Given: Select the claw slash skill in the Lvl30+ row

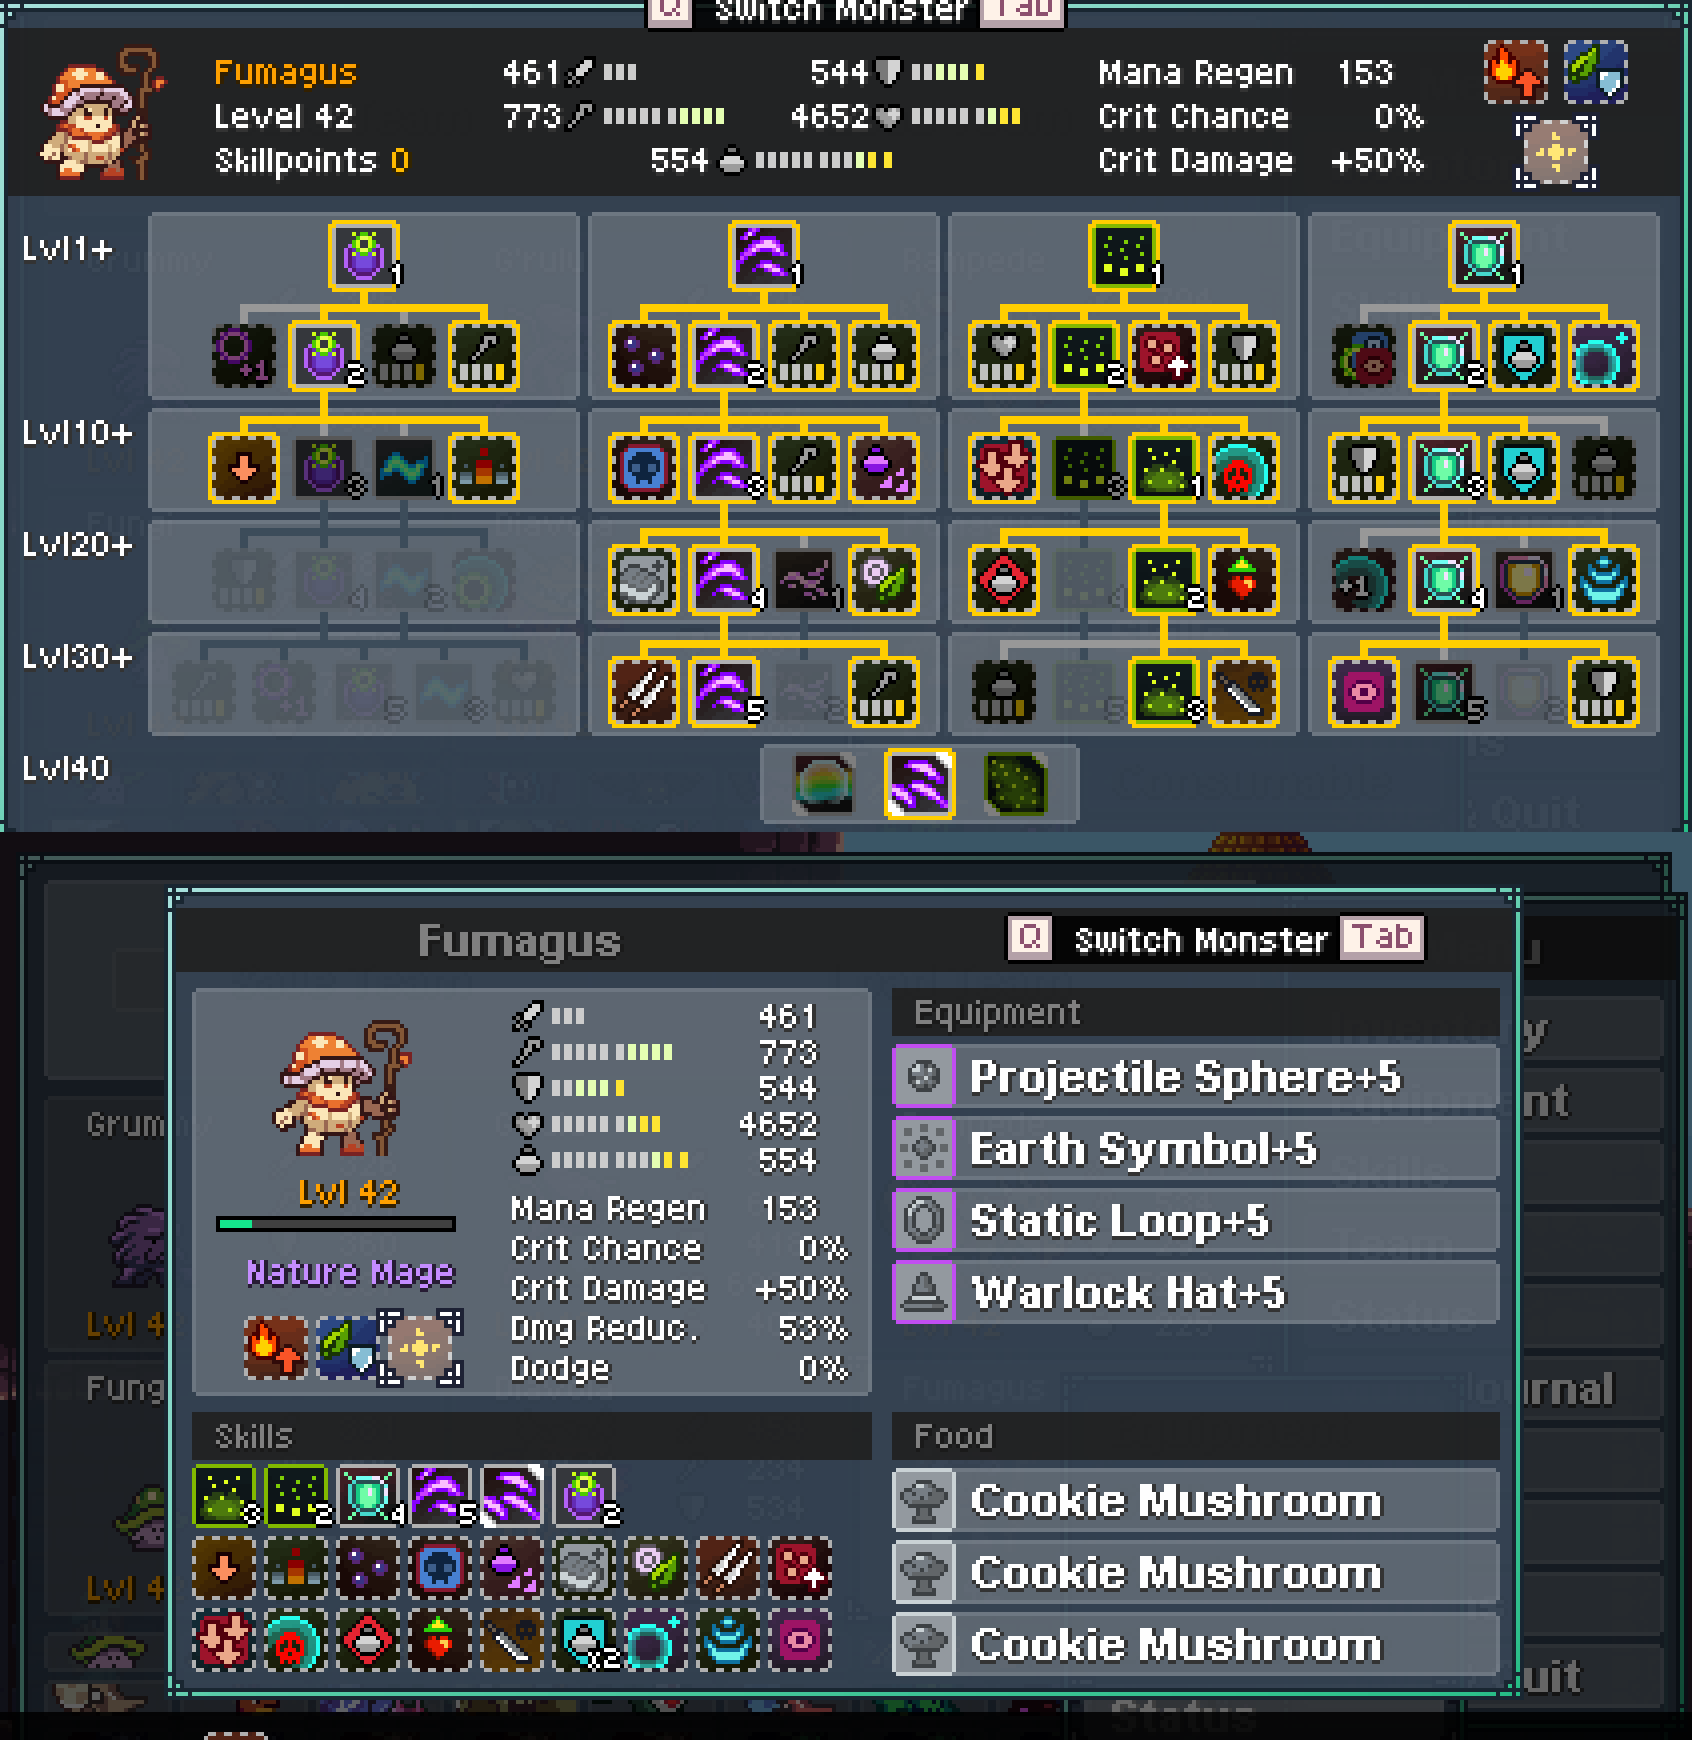Looking at the screenshot, I should (x=644, y=691).
